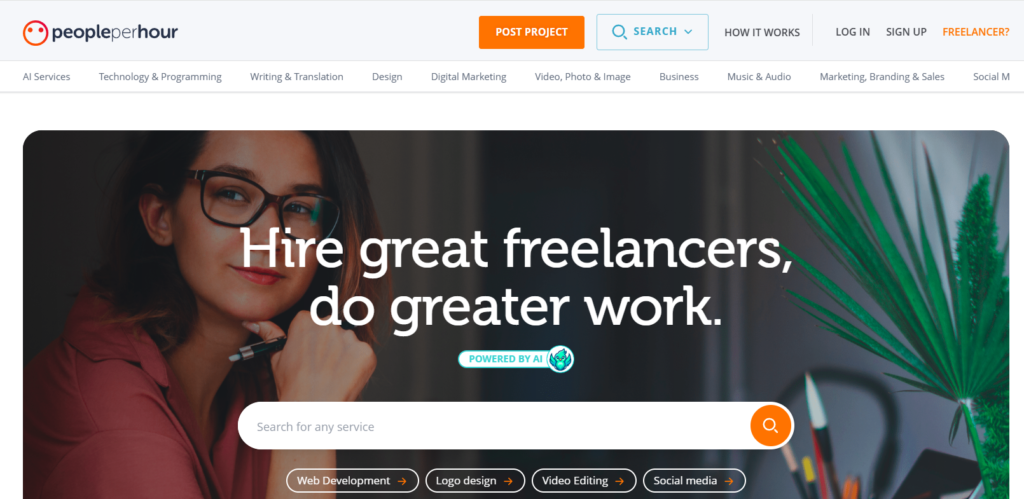Image resolution: width=1024 pixels, height=499 pixels.
Task: Select the Digital Marketing category
Action: [x=468, y=77]
